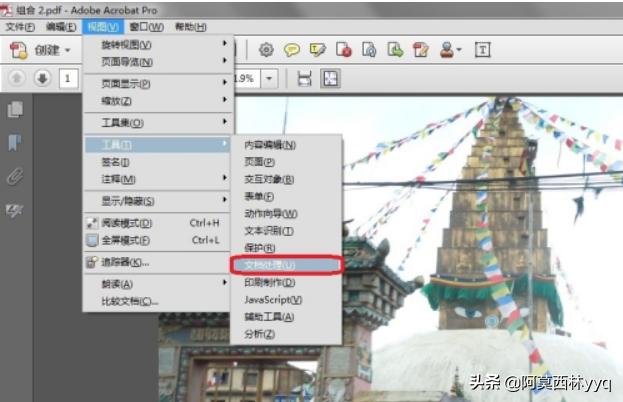Select 内容编辑(N) in the tools submenu
The width and height of the screenshot is (623, 402).
click(286, 145)
